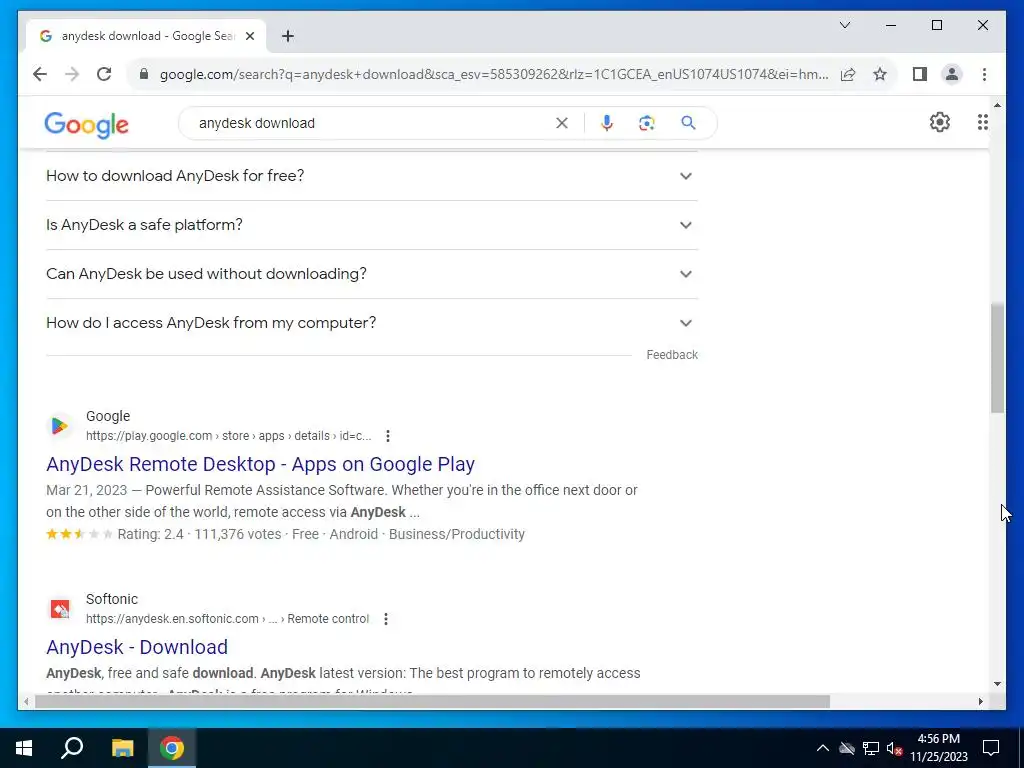Viewport: 1024px width, 768px height.
Task: Reload the current page
Action: 104,74
